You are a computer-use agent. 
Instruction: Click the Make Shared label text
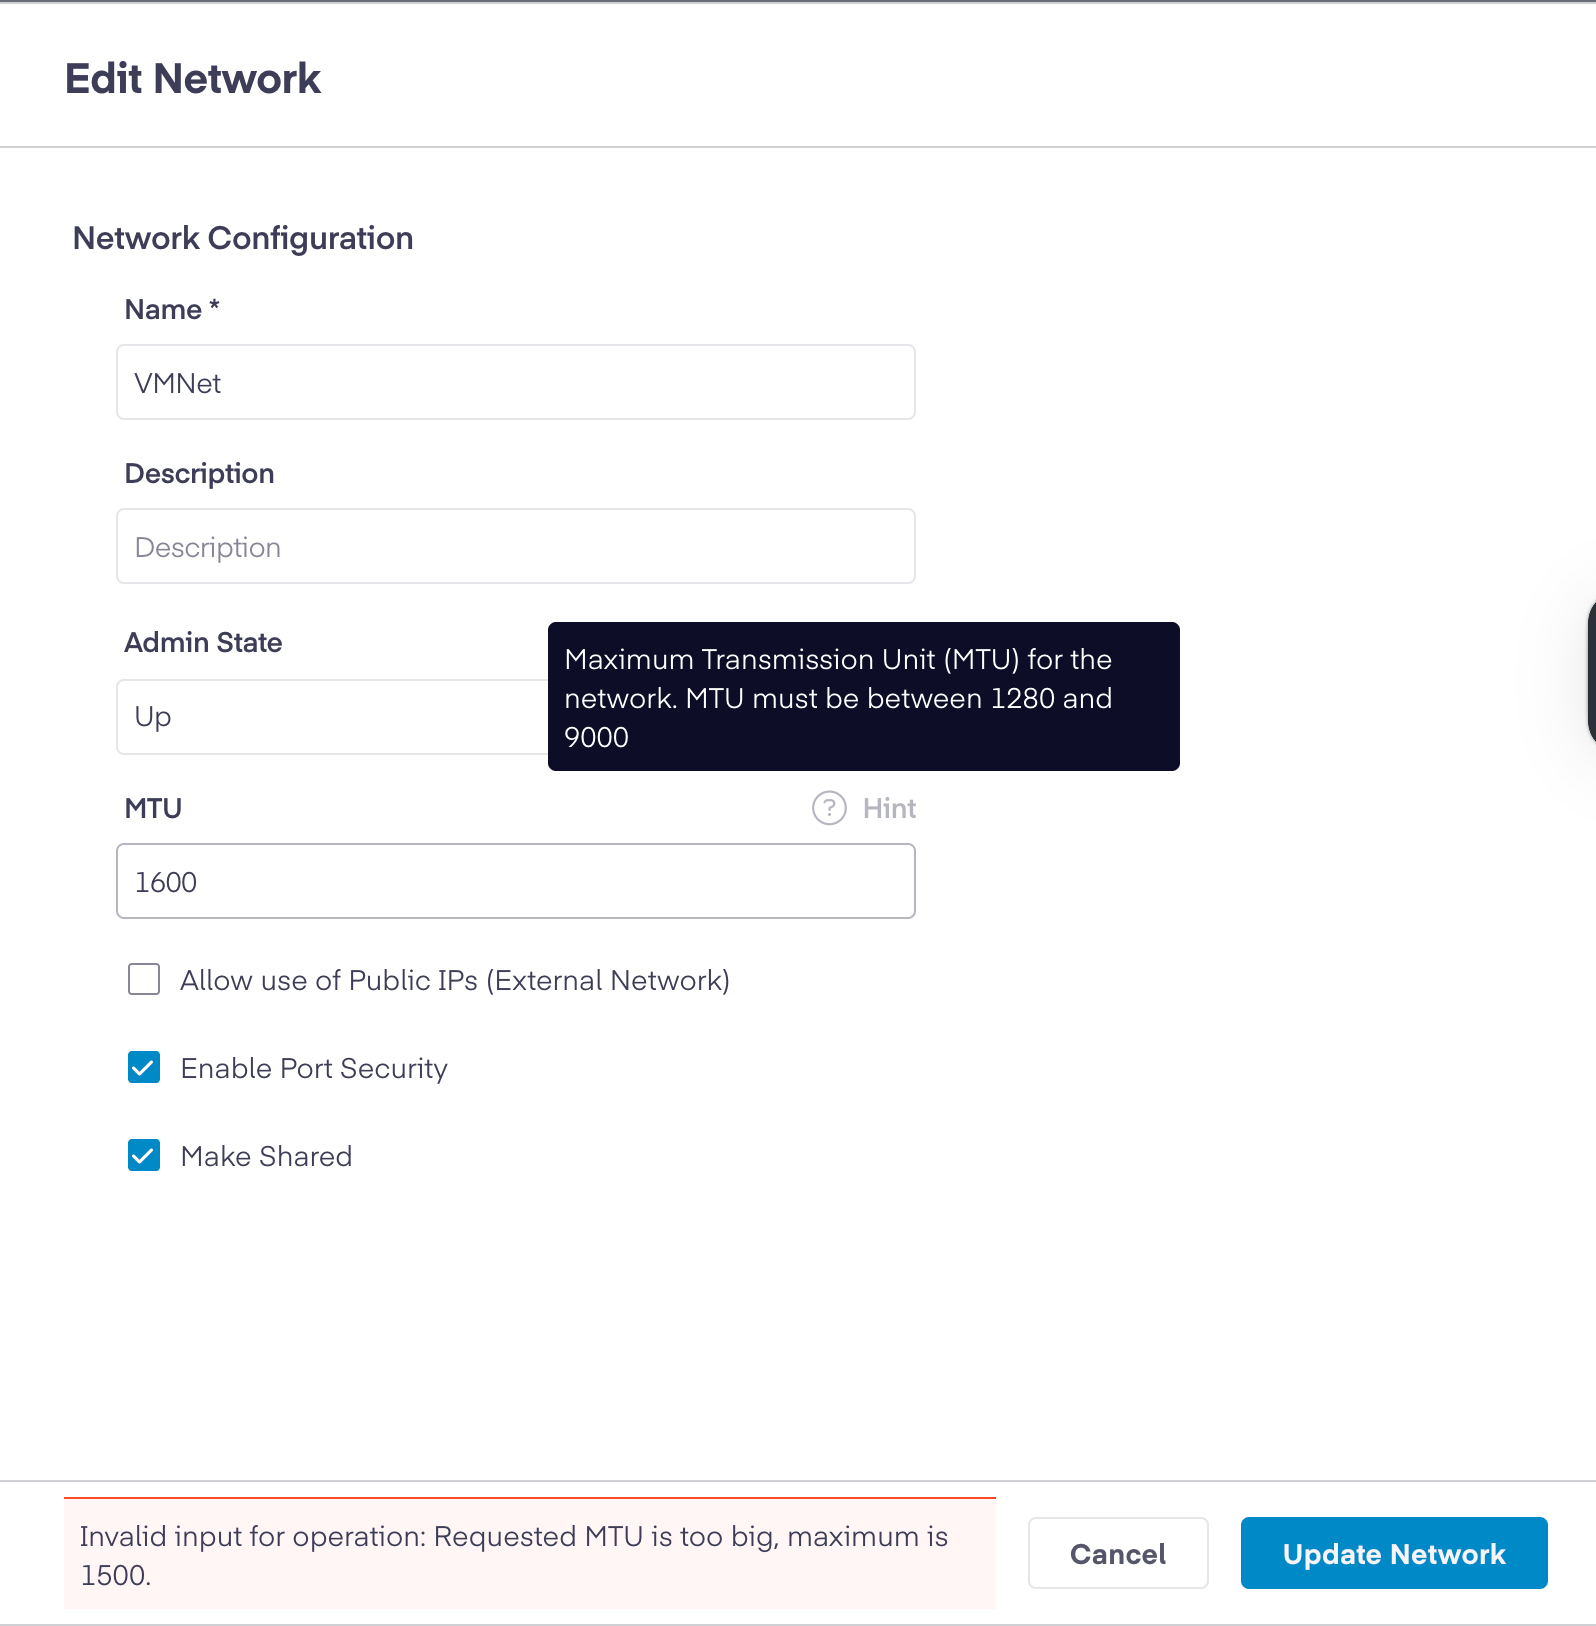click(266, 1157)
